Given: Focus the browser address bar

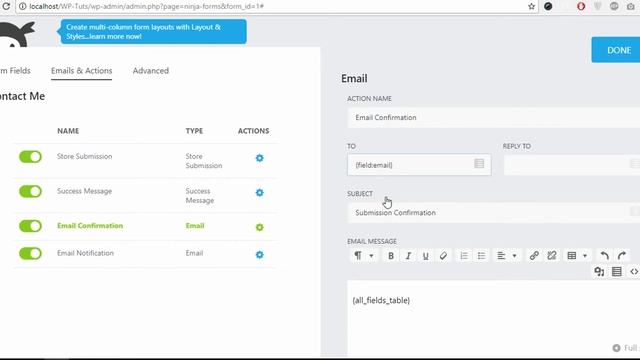Looking at the screenshot, I should pyautogui.click(x=278, y=6).
